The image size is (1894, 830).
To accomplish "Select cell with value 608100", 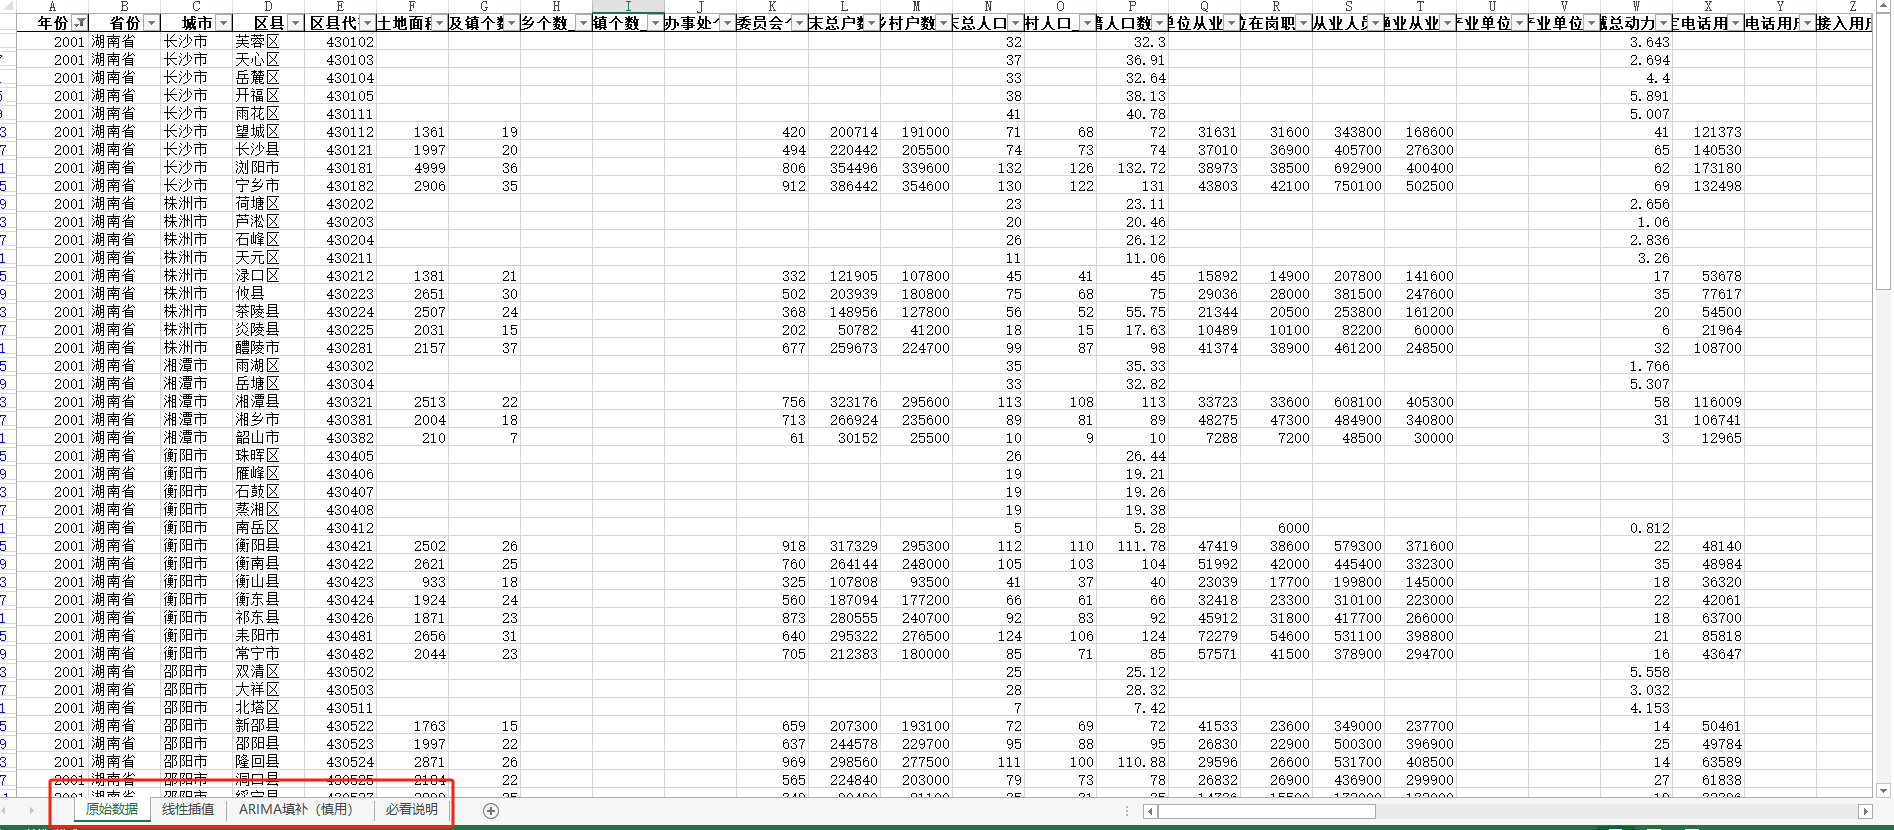I will (x=1348, y=402).
